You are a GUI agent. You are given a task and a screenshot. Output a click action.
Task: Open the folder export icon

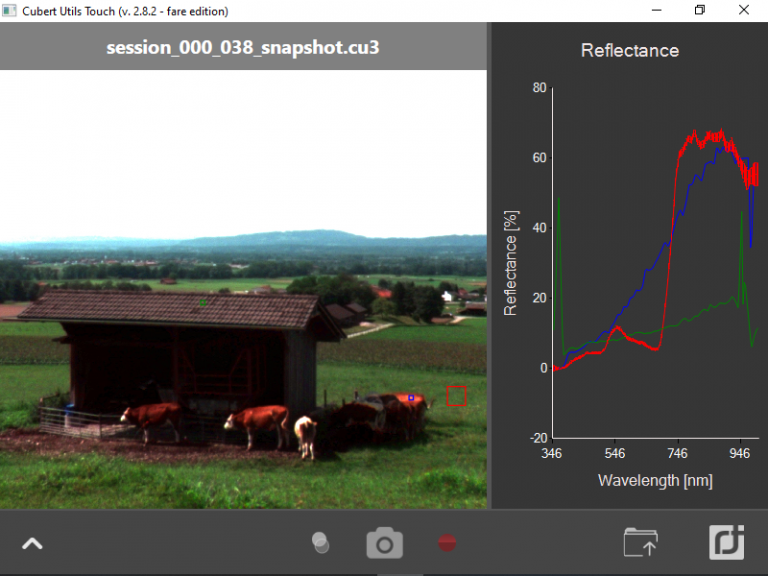pos(641,542)
